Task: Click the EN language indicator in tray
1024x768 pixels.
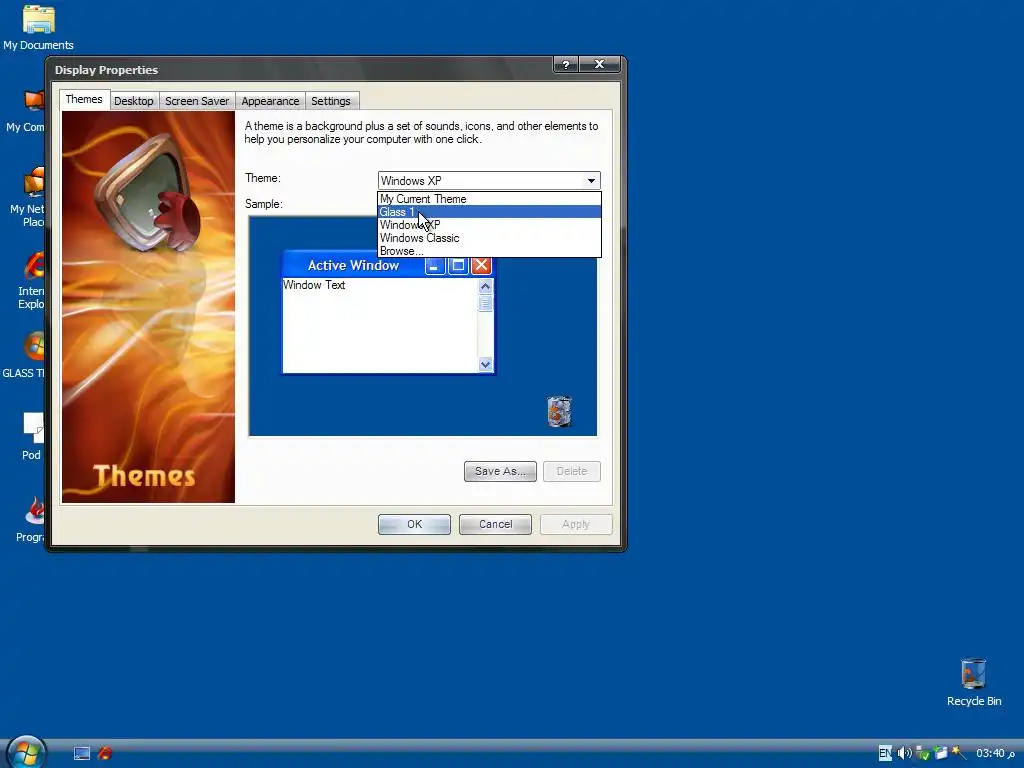Action: [x=885, y=754]
